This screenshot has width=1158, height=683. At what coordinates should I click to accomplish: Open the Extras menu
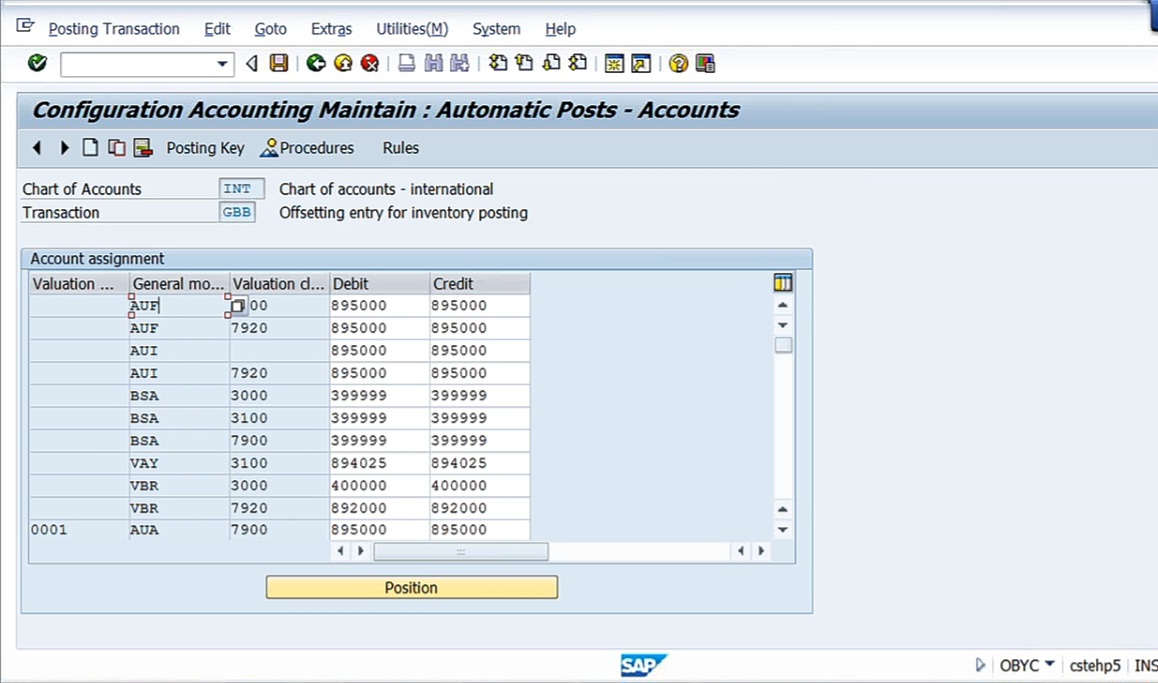click(331, 29)
